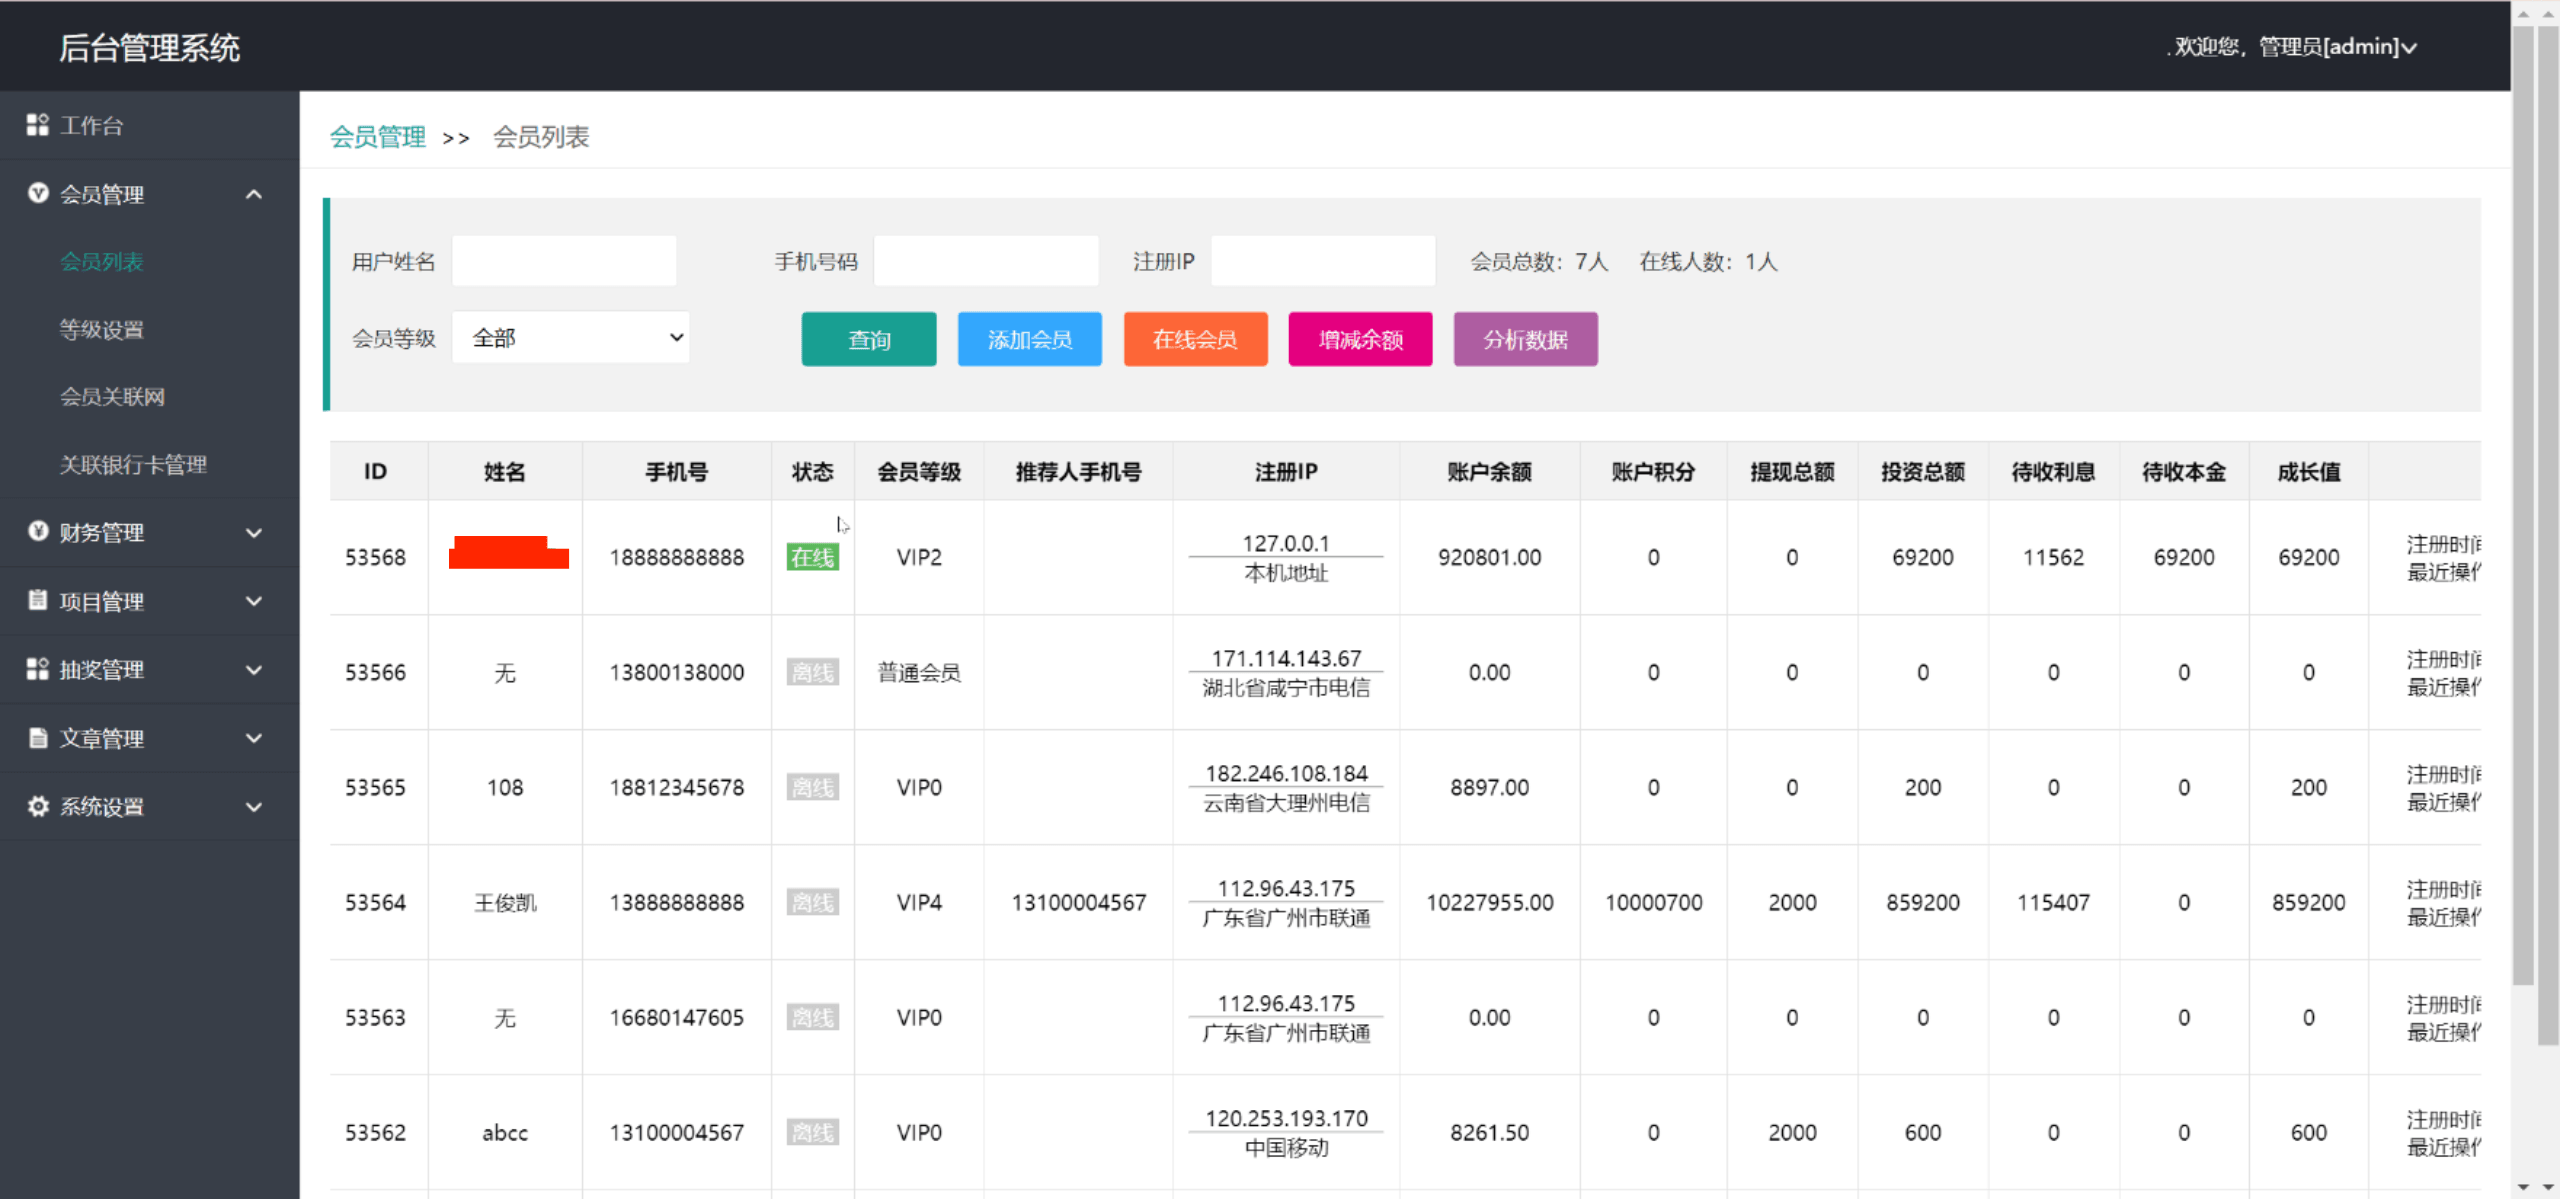
Task: Open the admin account dropdown arrow
Action: click(x=2410, y=47)
